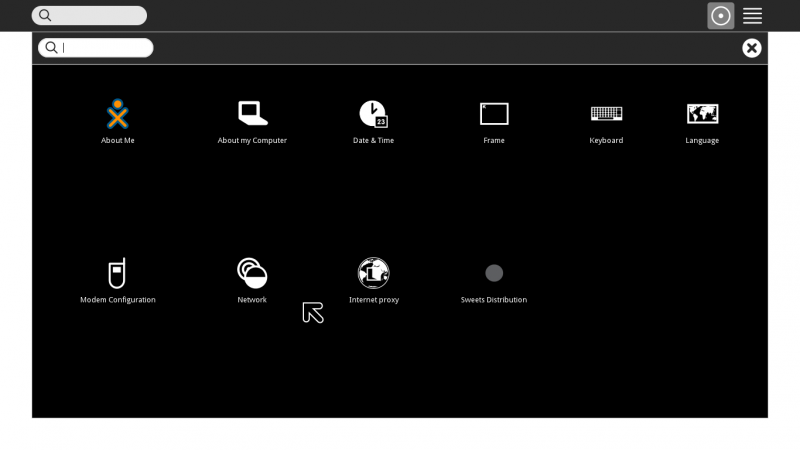
Task: Switch to the radial favorites view
Action: pyautogui.click(x=721, y=15)
